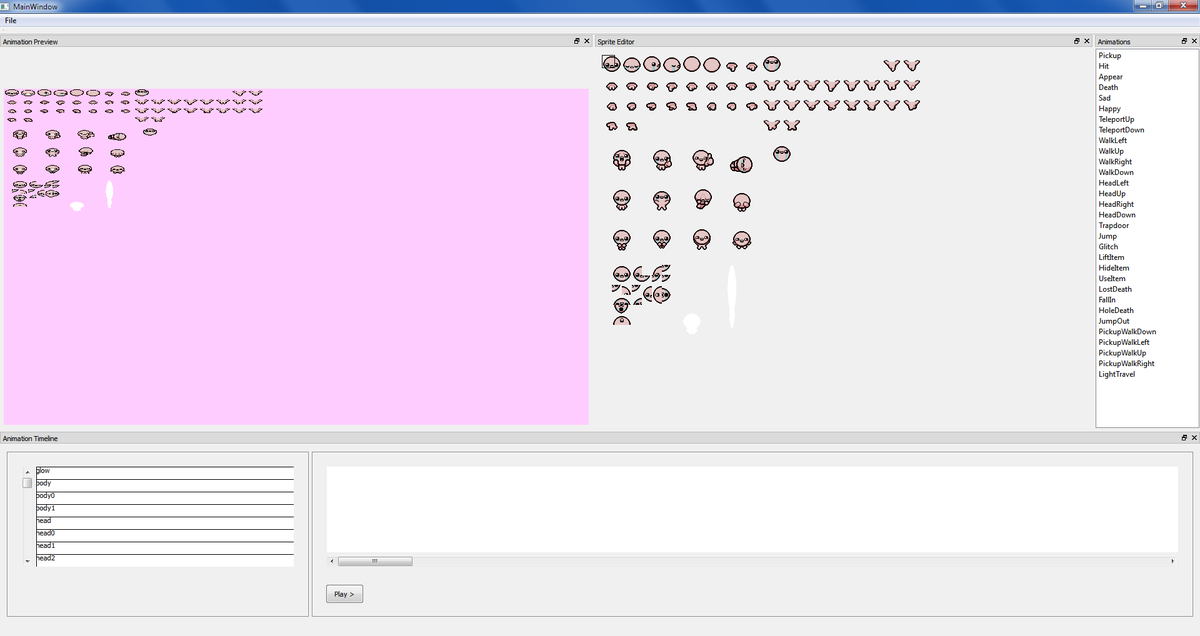
Task: Click layer list scroll up arrow
Action: pos(27,473)
